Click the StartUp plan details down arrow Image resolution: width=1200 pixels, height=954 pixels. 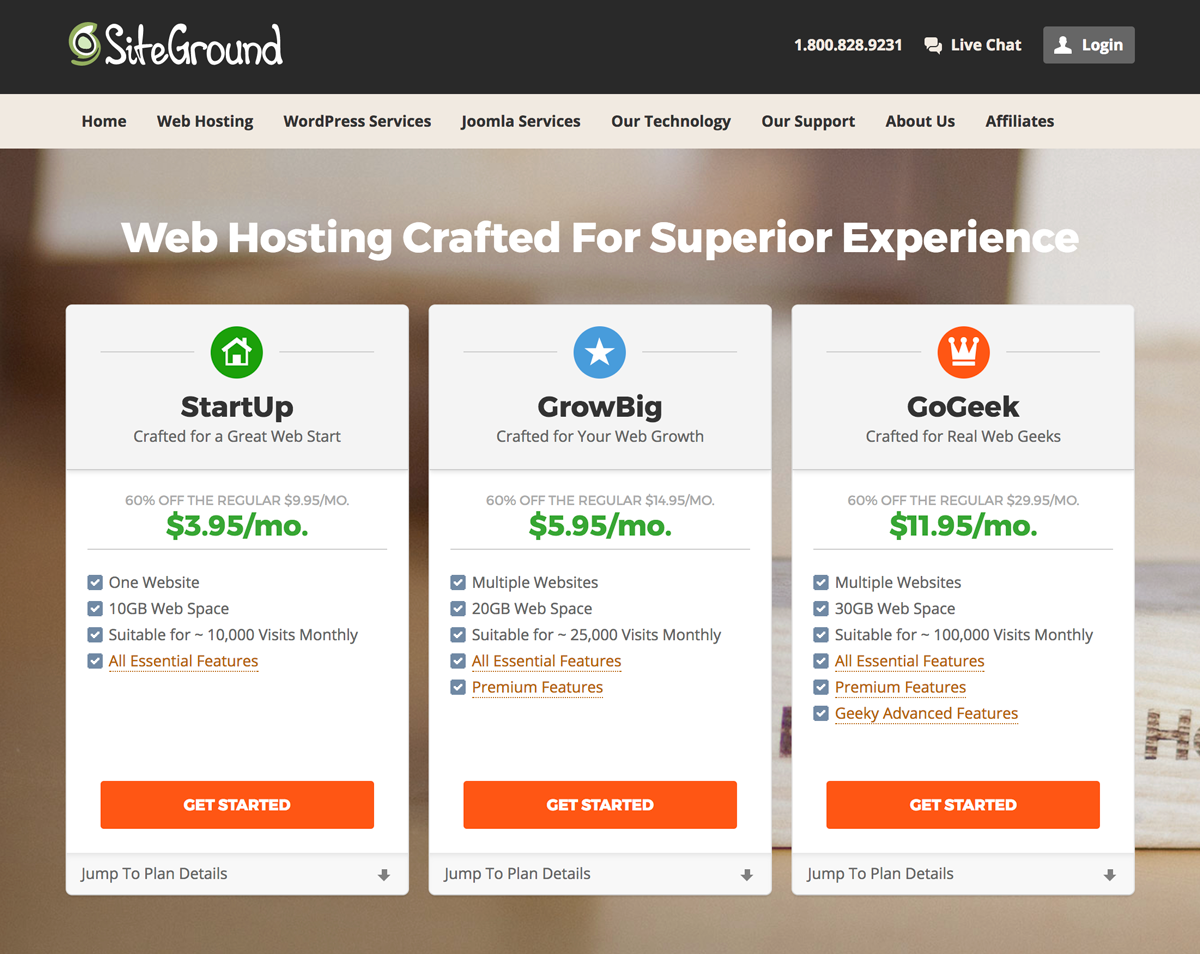click(384, 875)
